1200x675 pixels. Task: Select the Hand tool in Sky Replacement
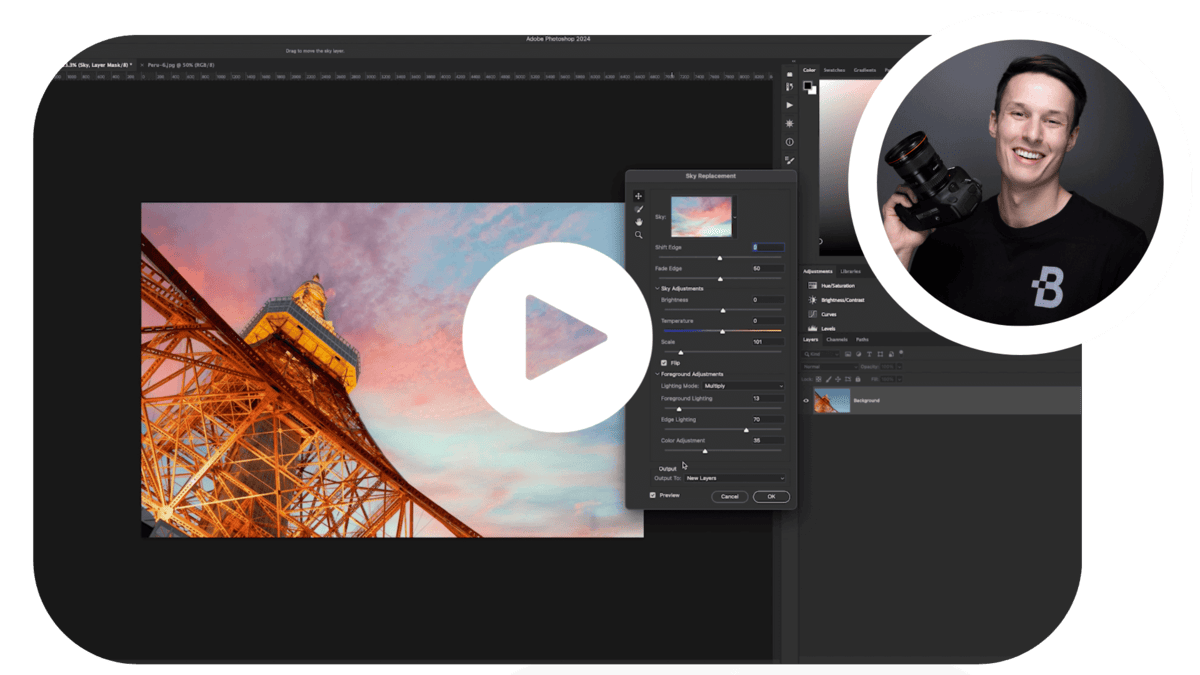click(639, 222)
